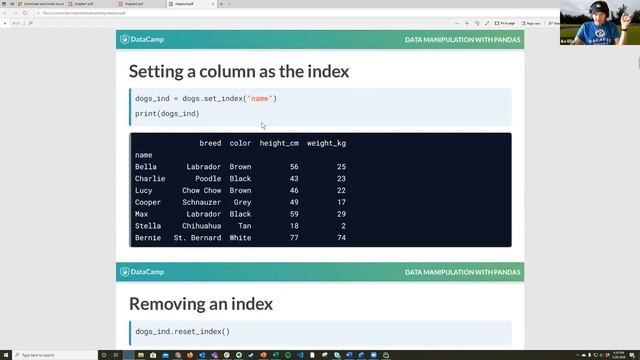Open Task View on the taskbar
The width and height of the screenshot is (640, 360).
point(116,355)
